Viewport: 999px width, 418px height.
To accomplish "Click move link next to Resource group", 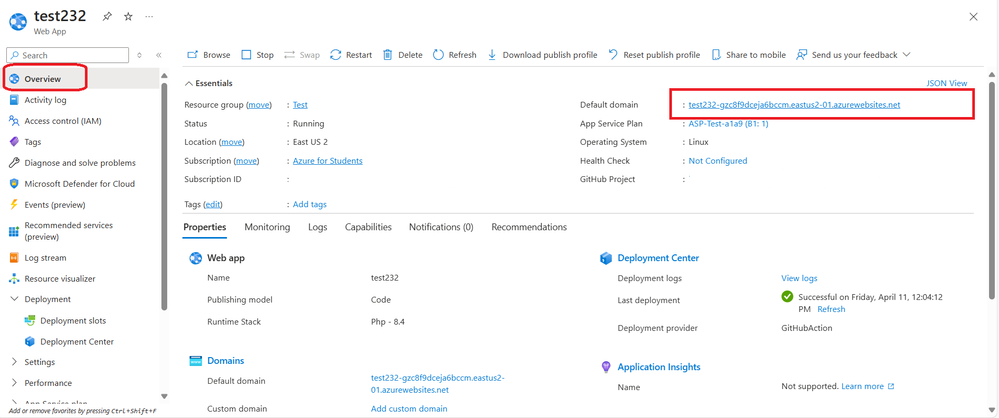I will click(259, 105).
